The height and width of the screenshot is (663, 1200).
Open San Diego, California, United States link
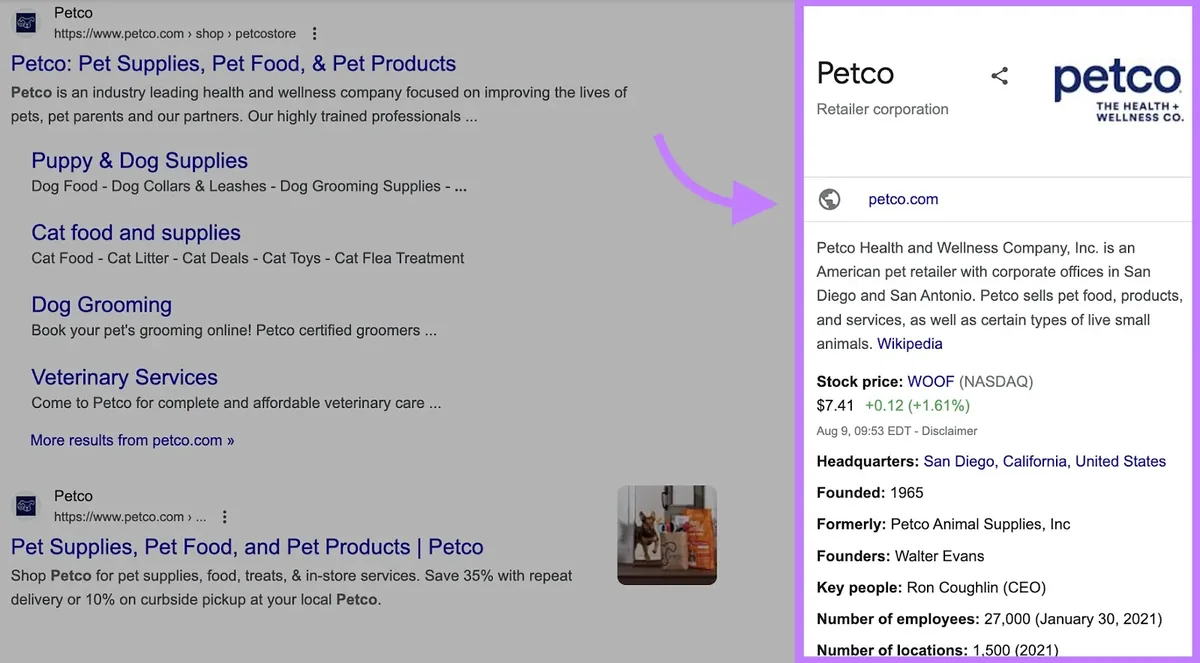coord(1045,461)
